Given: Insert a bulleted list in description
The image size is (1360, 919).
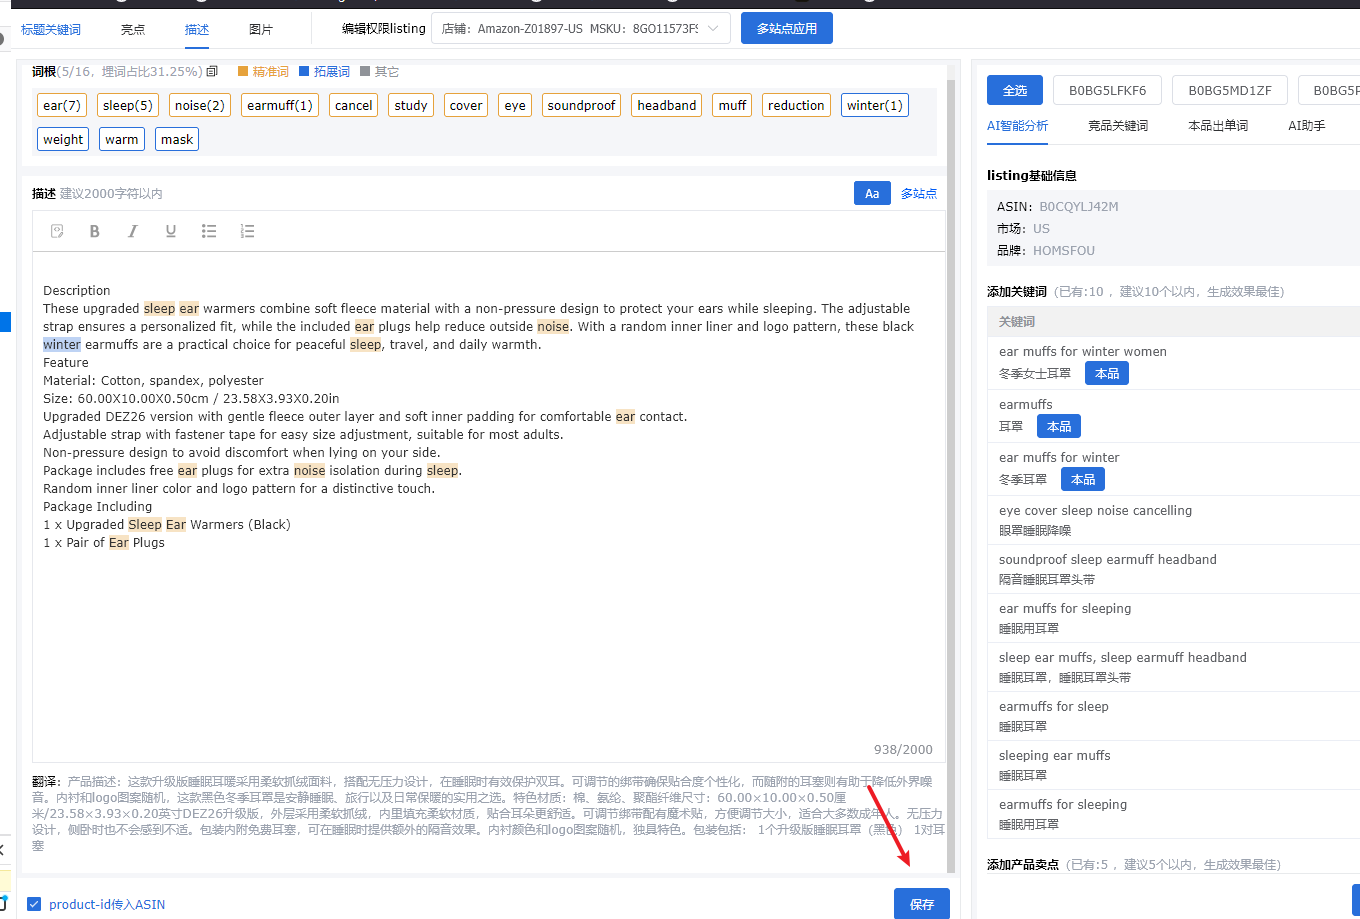Looking at the screenshot, I should pyautogui.click(x=209, y=231).
